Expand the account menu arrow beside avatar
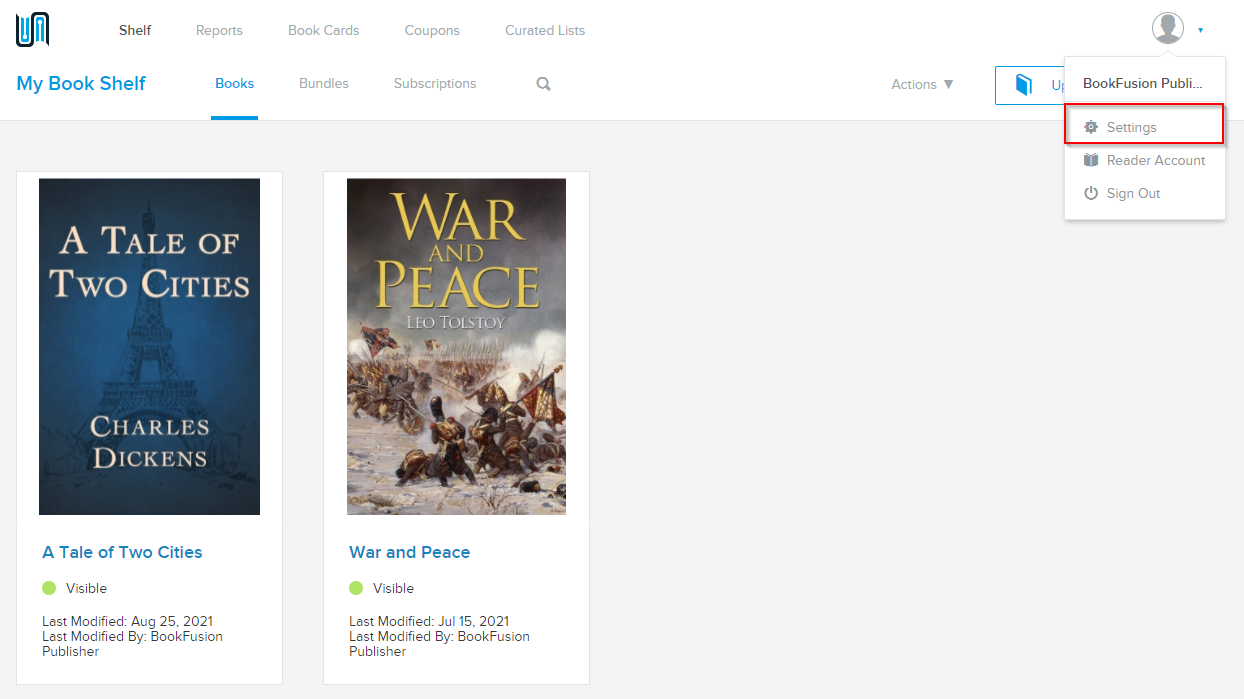Viewport: 1244px width, 699px height. [x=1200, y=30]
